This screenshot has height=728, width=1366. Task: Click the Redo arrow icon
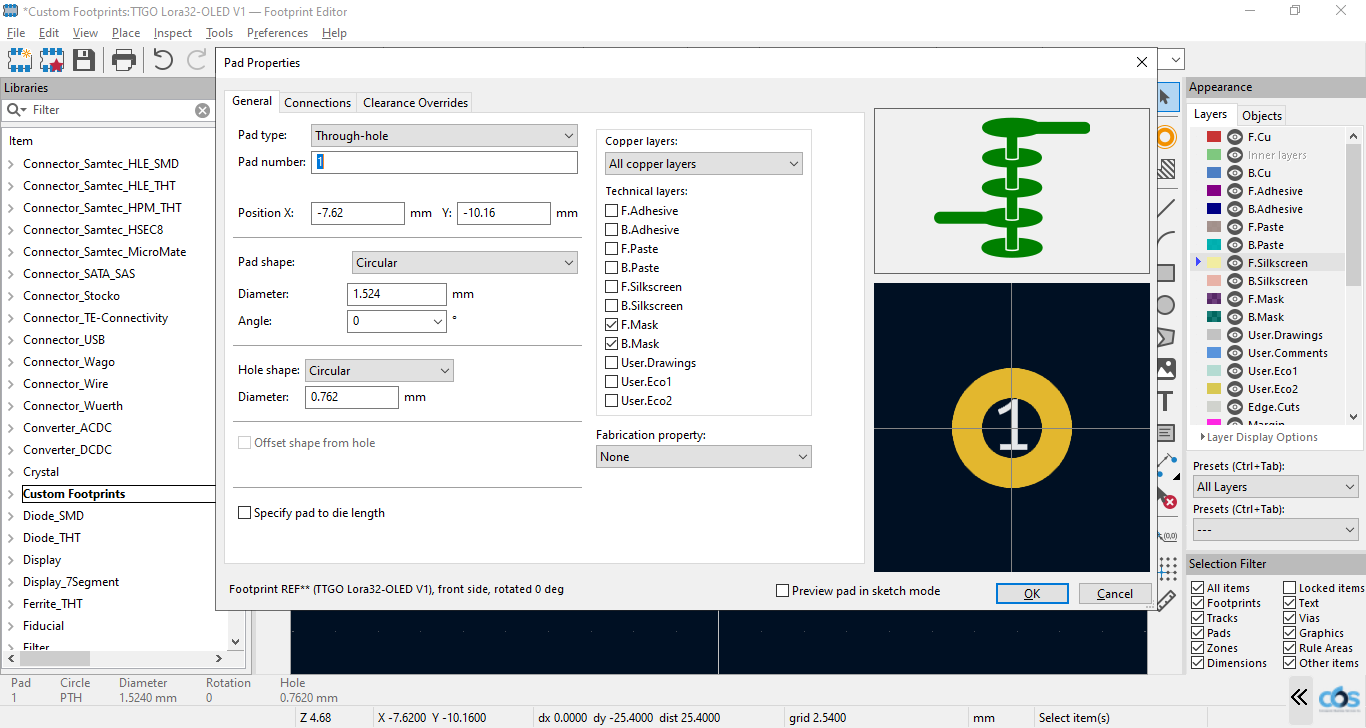(x=197, y=60)
